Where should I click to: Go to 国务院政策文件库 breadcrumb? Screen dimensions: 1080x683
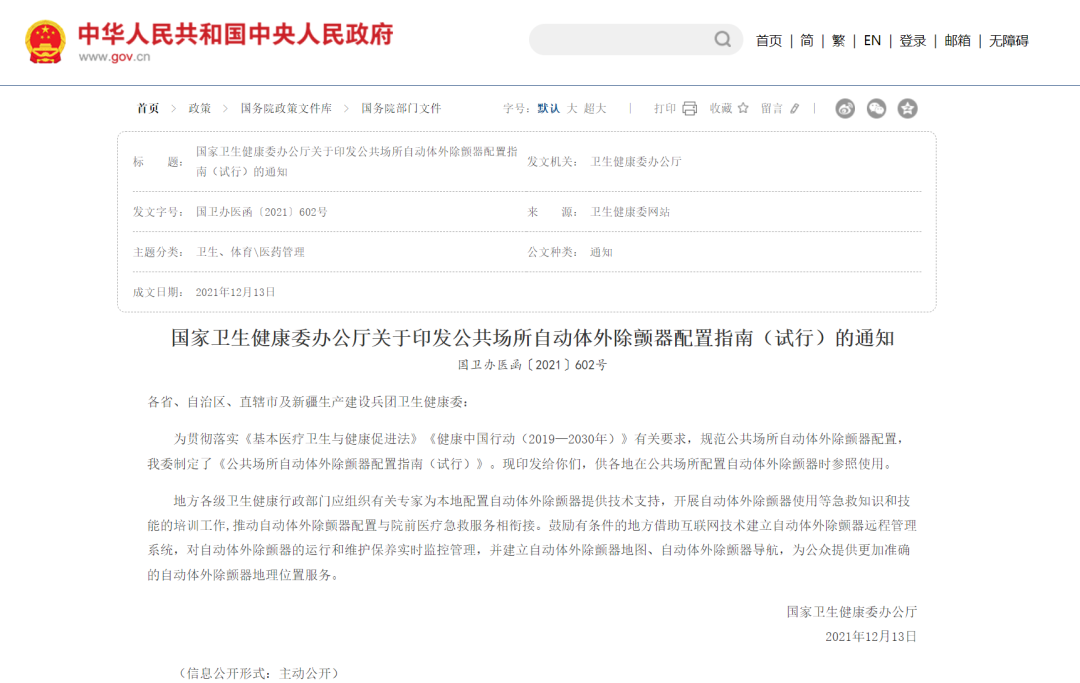[286, 108]
